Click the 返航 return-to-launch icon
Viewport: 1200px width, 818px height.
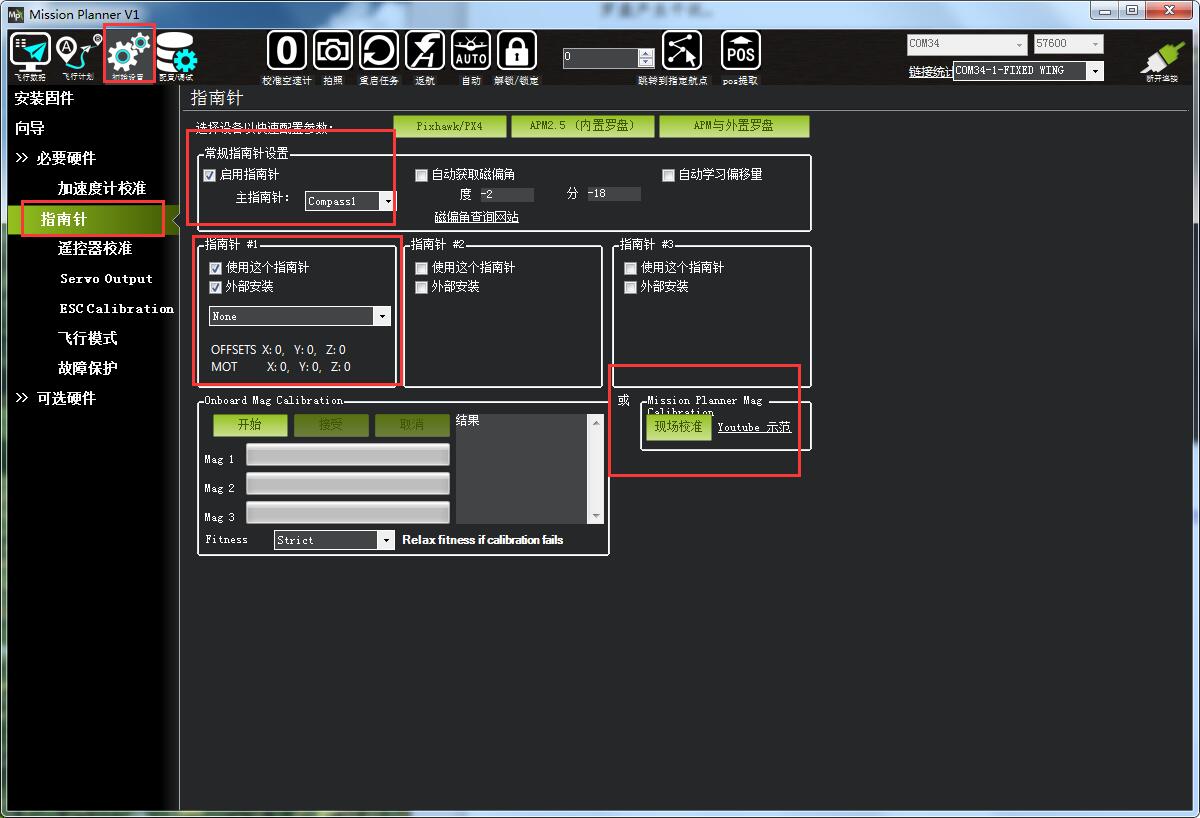[x=425, y=49]
